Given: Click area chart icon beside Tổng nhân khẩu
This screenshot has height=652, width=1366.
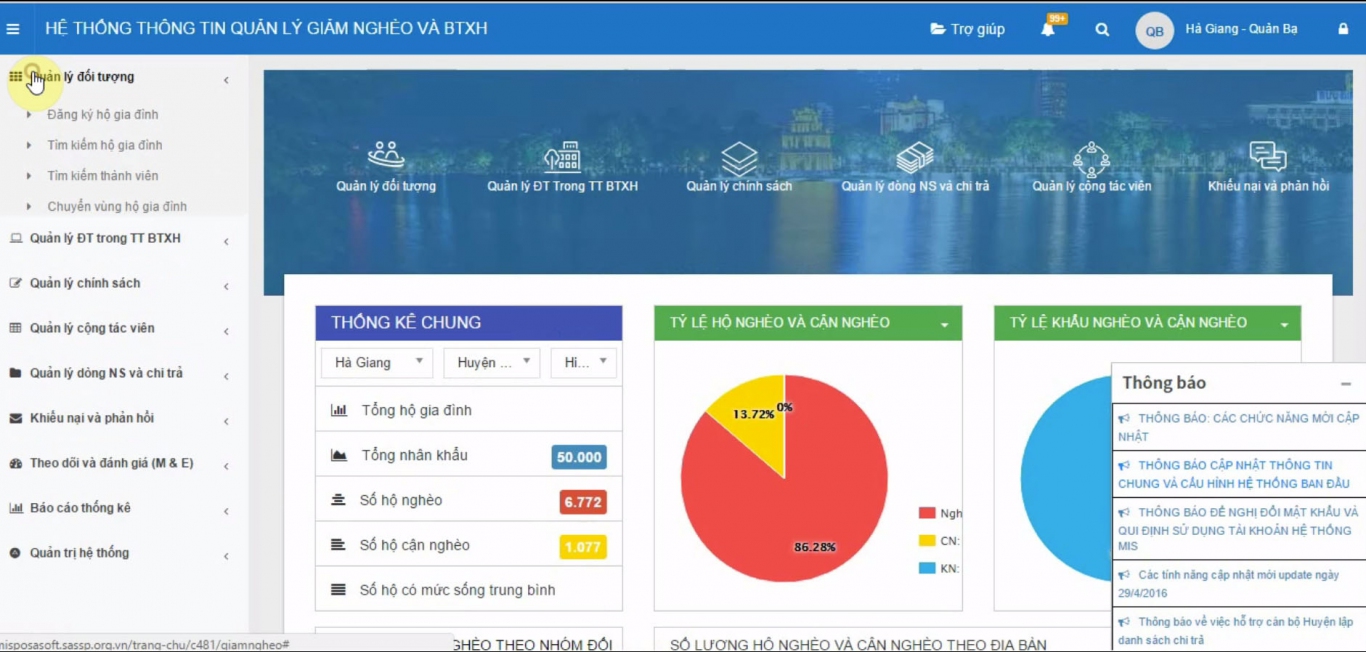Looking at the screenshot, I should tap(339, 456).
